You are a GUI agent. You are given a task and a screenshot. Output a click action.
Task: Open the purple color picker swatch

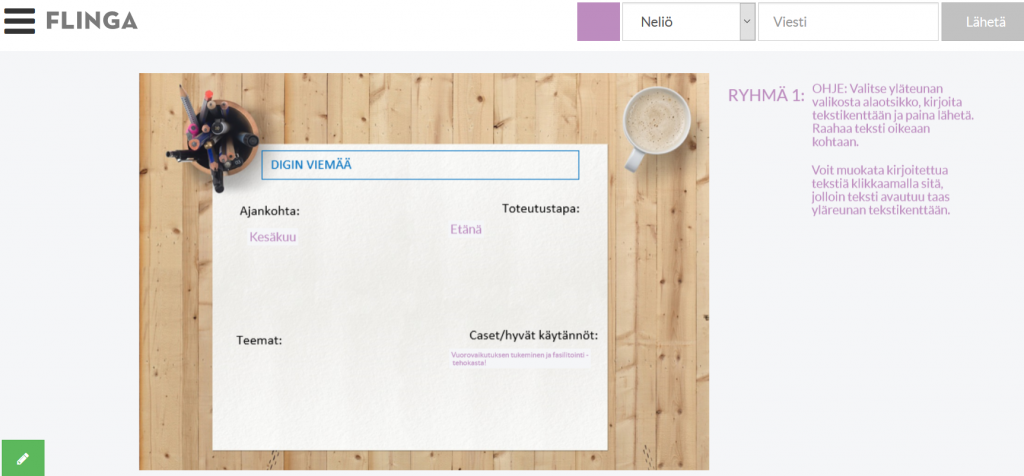point(598,22)
